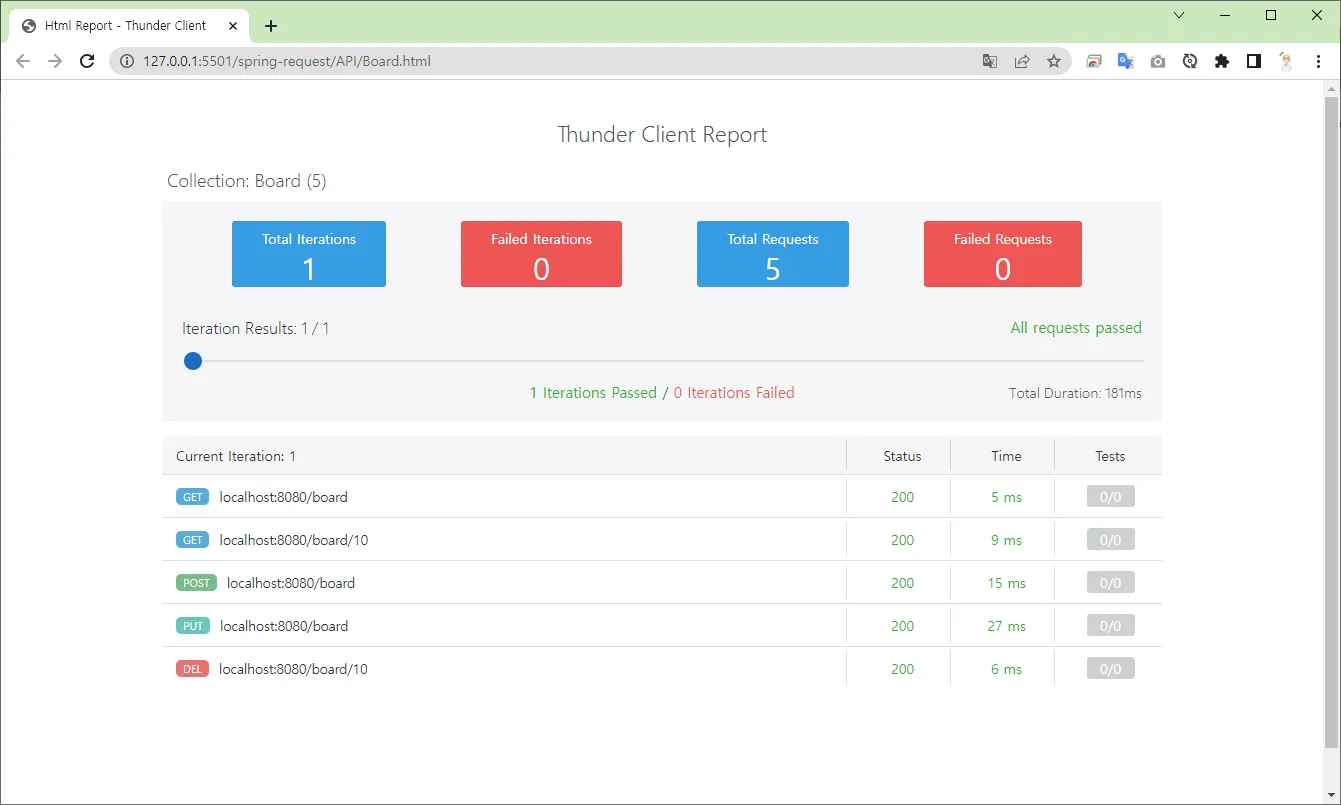The height and width of the screenshot is (805, 1341).
Task: Click the Failed Requests card
Action: (x=1003, y=254)
